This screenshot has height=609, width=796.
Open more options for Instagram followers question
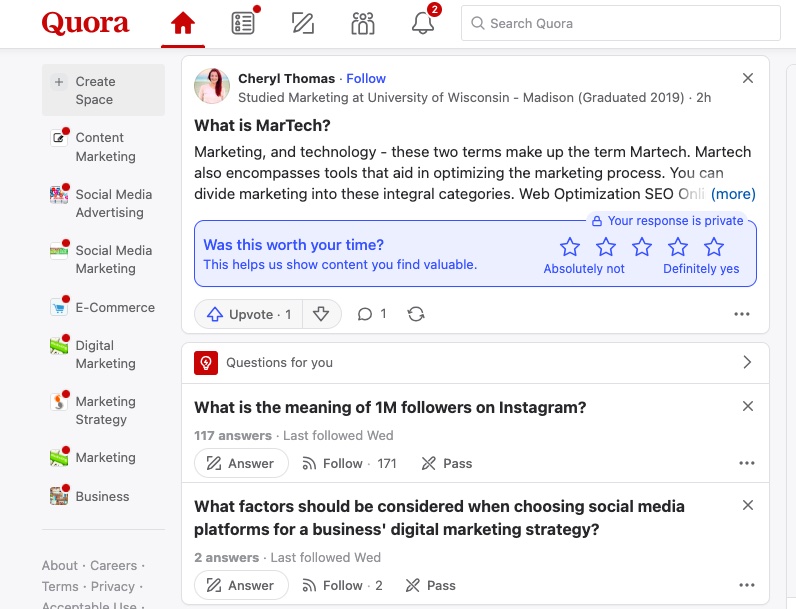(747, 463)
